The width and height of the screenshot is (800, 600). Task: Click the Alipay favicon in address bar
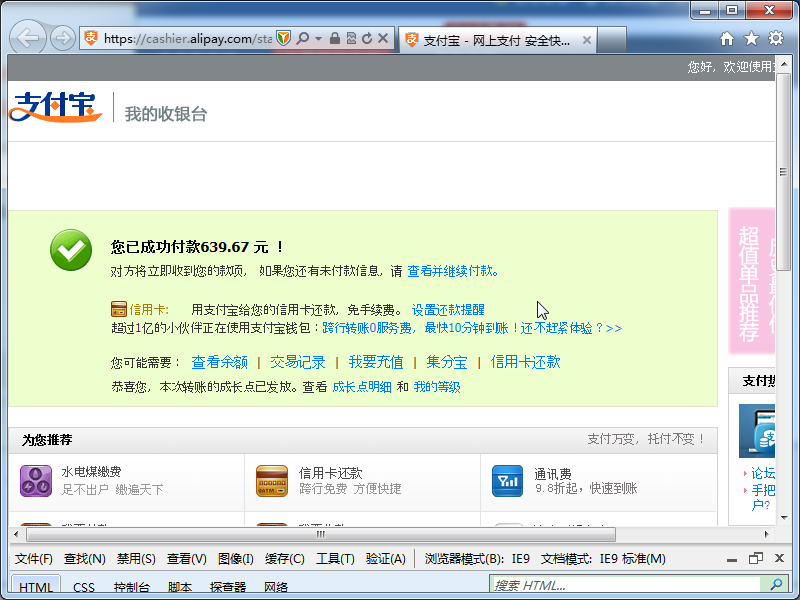[x=91, y=38]
